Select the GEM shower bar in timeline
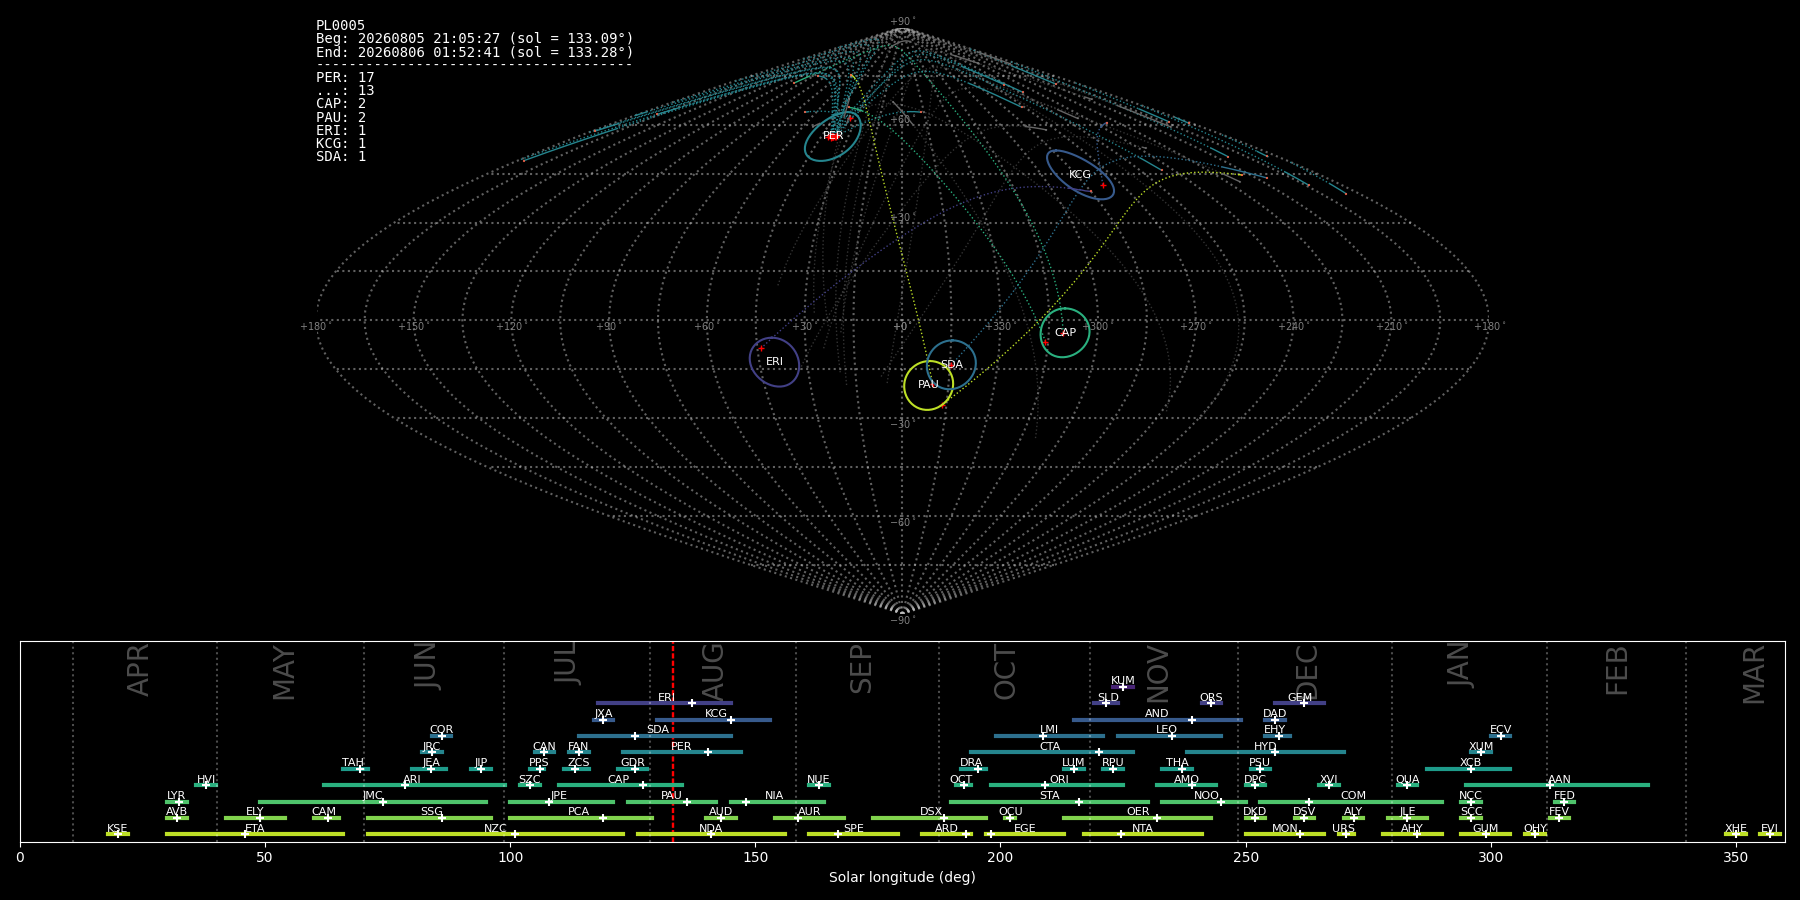 pos(1299,703)
